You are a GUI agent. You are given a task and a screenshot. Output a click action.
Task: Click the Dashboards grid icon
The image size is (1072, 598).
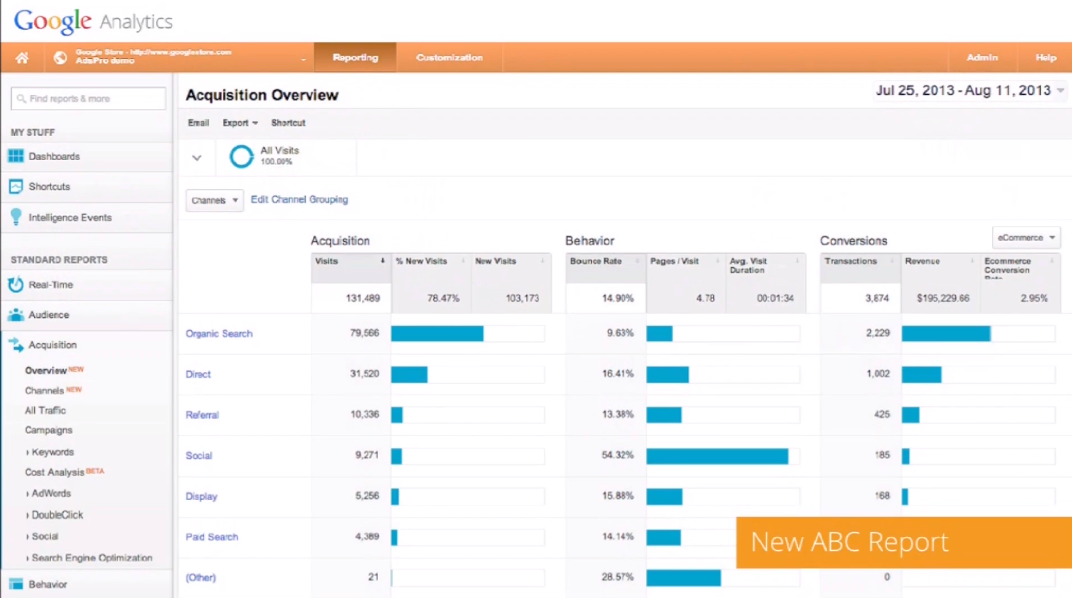(15, 156)
